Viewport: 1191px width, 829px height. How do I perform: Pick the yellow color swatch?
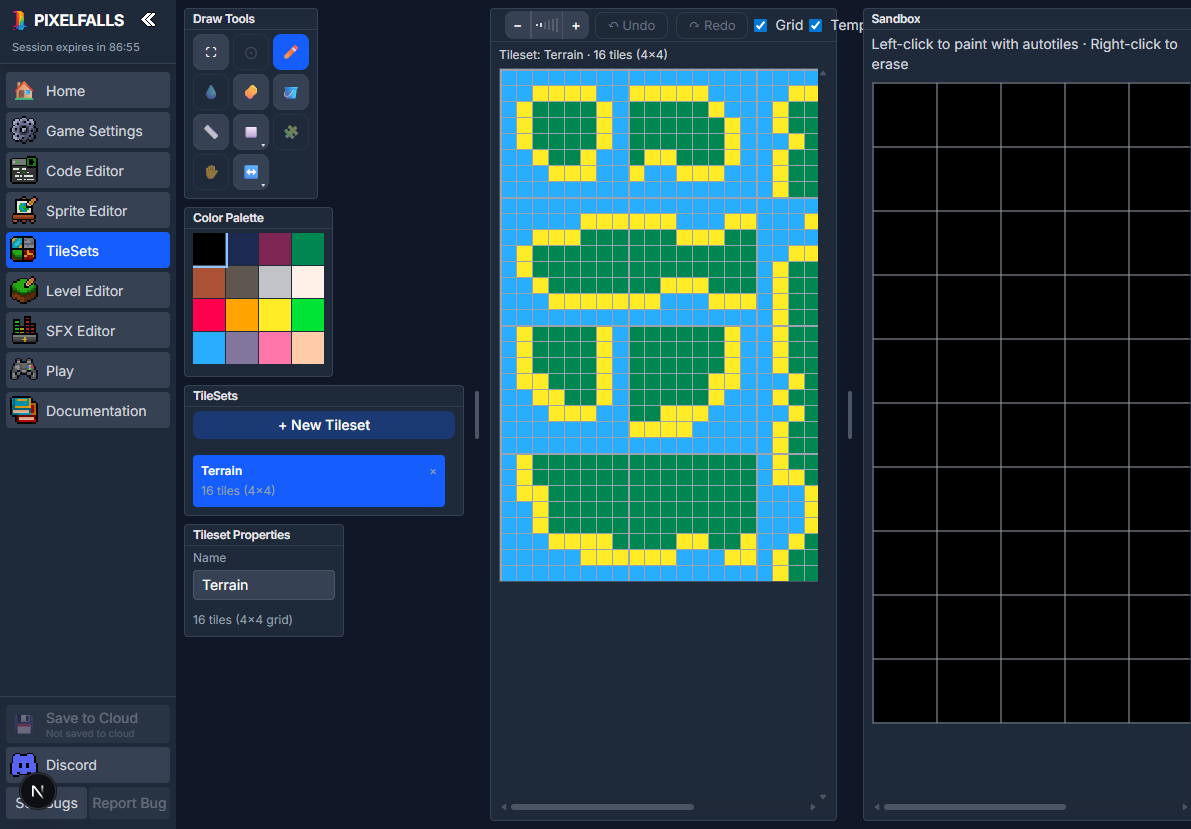point(275,315)
